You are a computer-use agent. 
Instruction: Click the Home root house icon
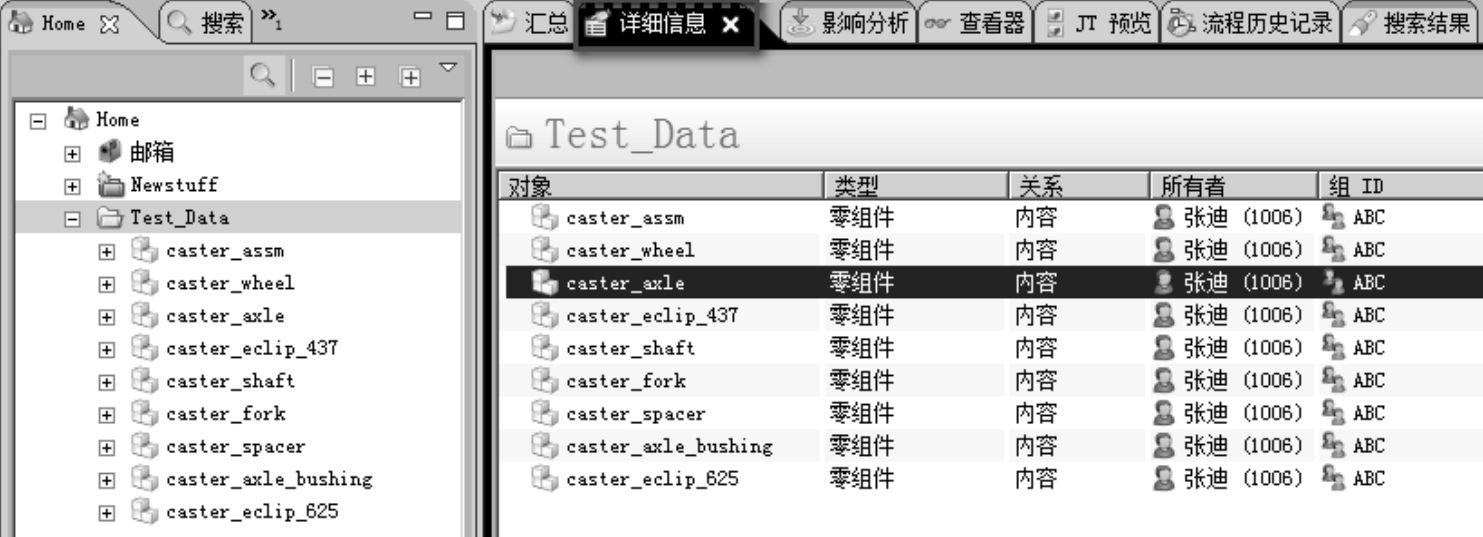(x=77, y=120)
